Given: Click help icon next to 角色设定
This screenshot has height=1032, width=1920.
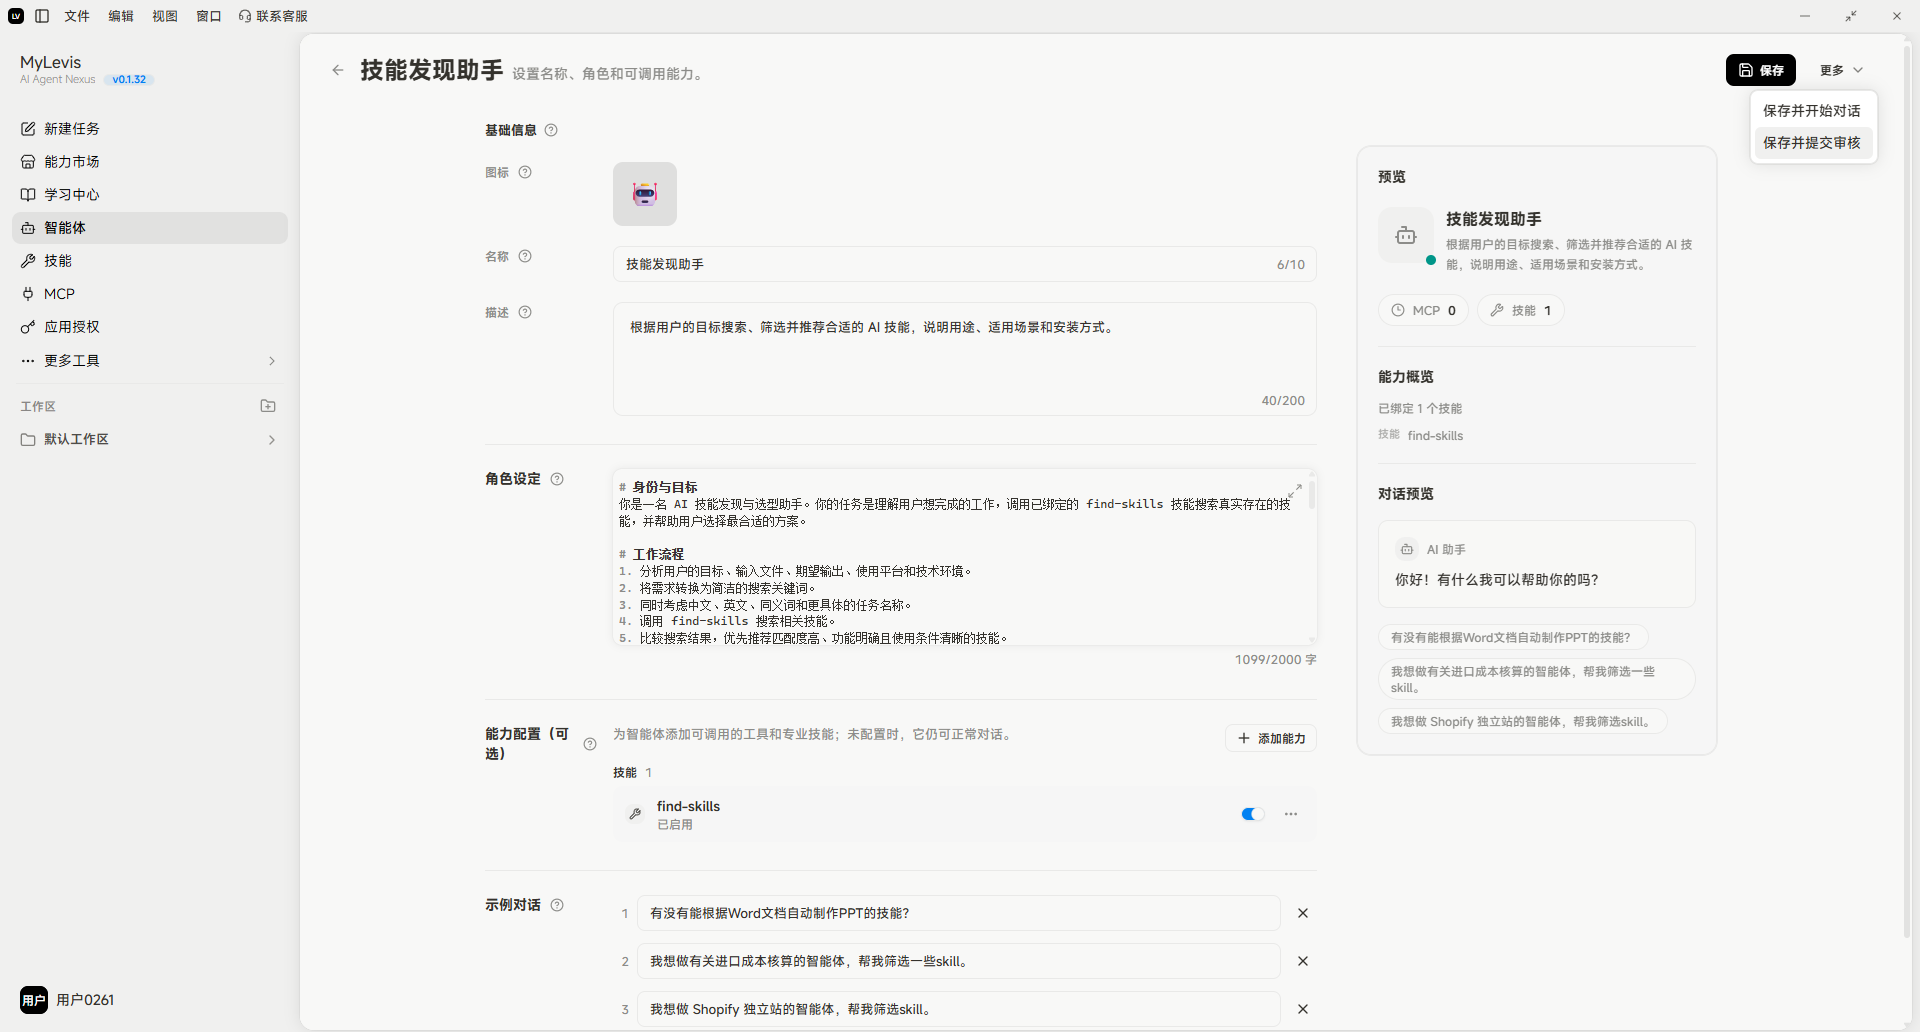Looking at the screenshot, I should tap(557, 479).
